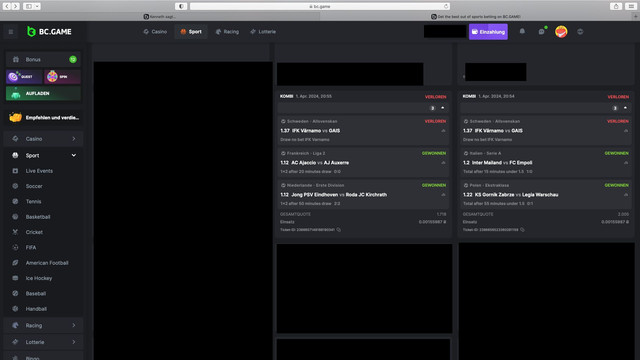Collapse the Sport sidebar section

74,155
